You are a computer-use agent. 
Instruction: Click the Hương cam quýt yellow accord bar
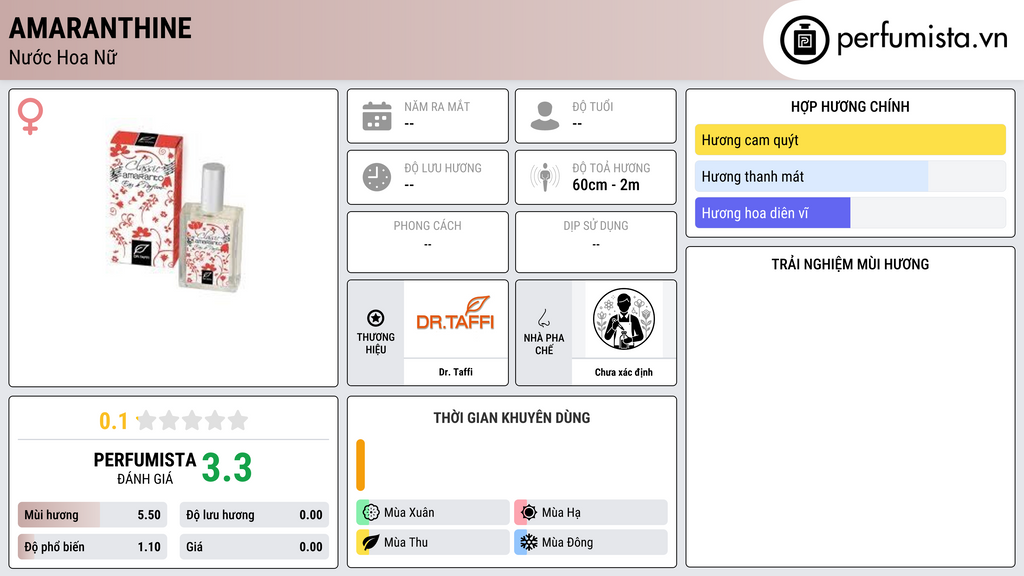coord(850,140)
